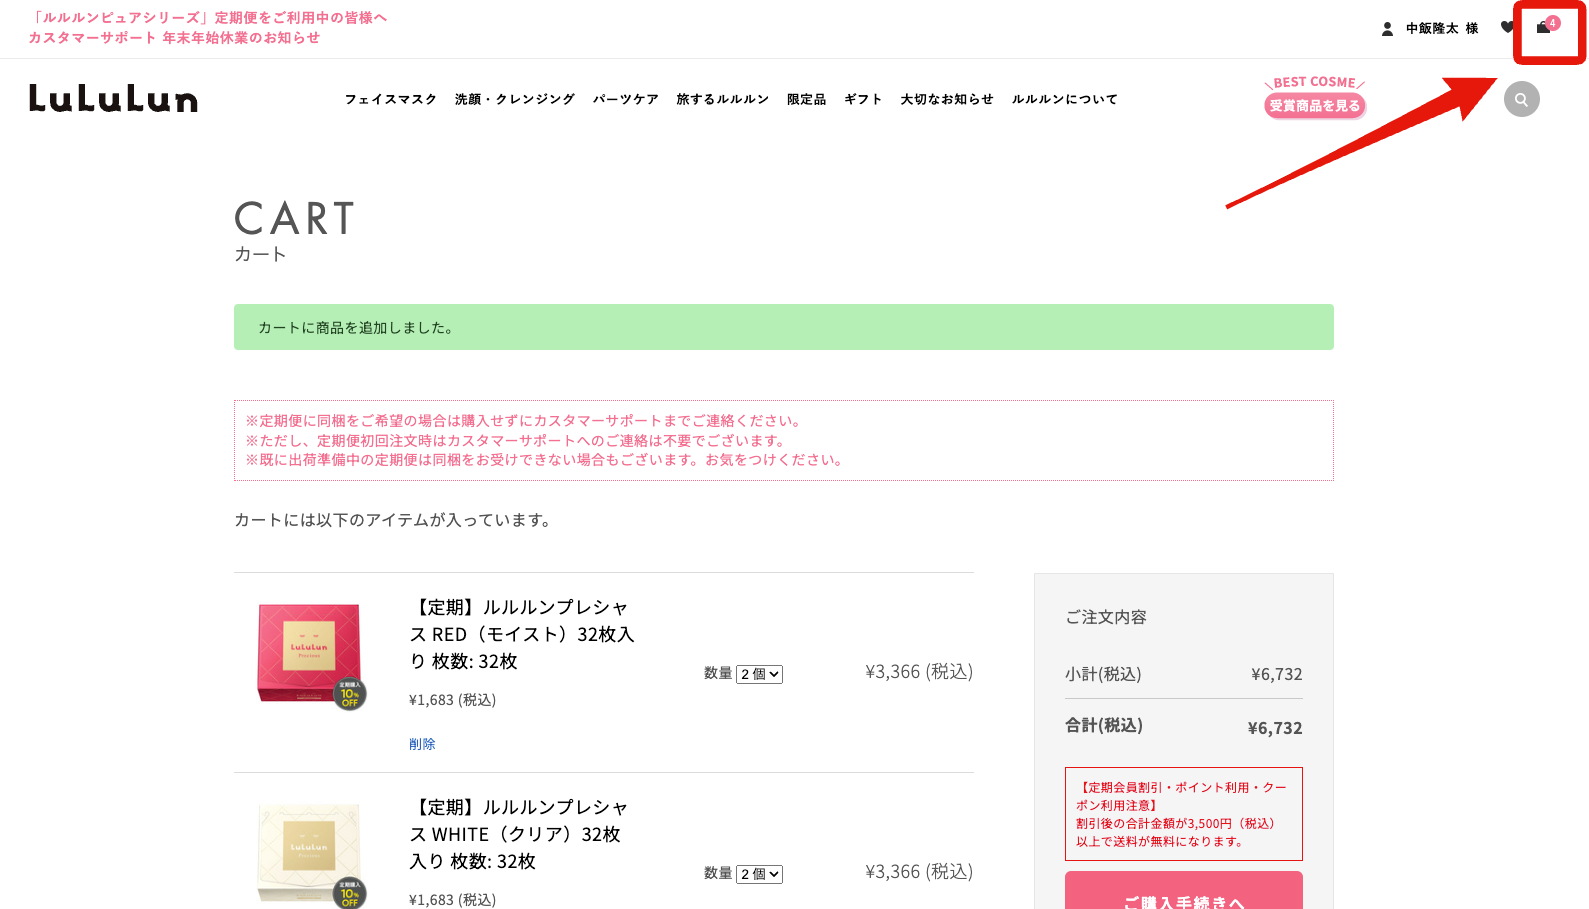Click the ご注文内容 heading
The image size is (1589, 909).
coord(1106,617)
